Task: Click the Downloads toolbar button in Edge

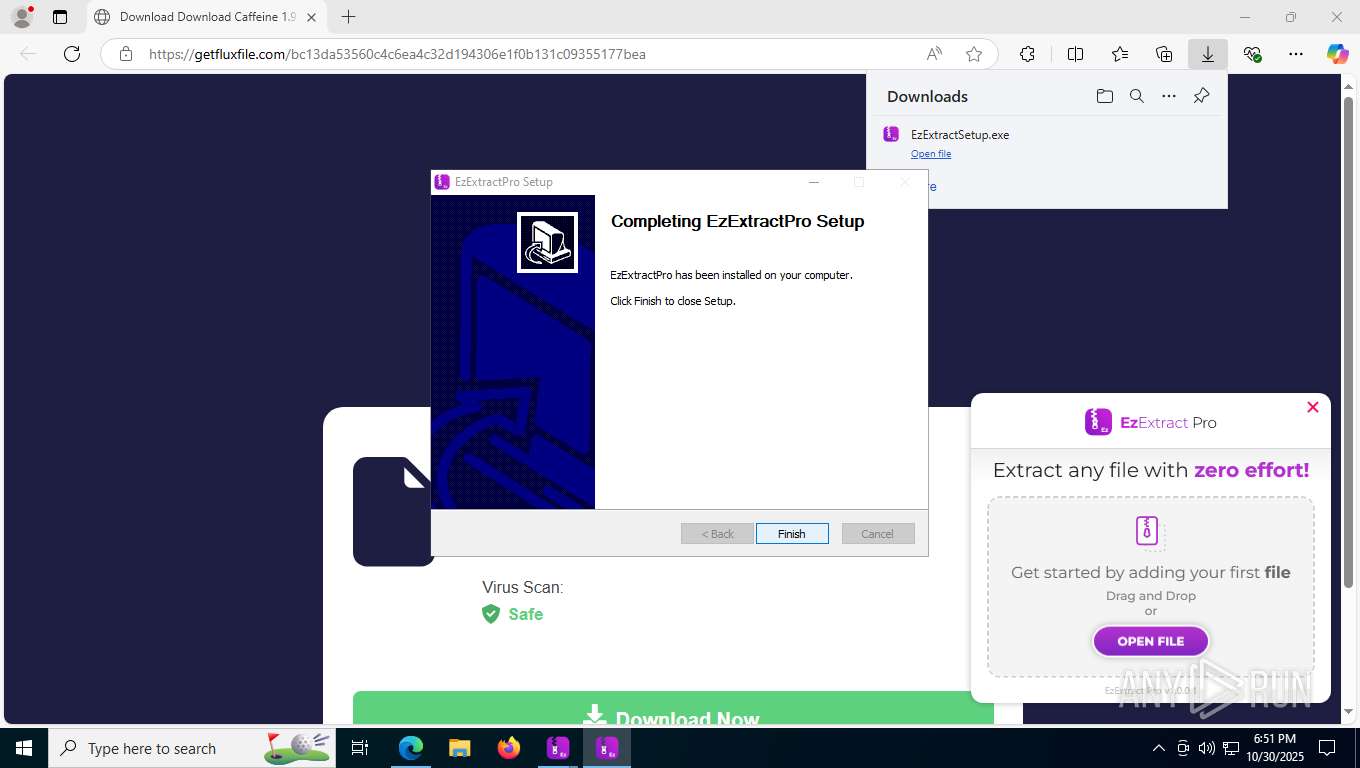Action: 1208,54
